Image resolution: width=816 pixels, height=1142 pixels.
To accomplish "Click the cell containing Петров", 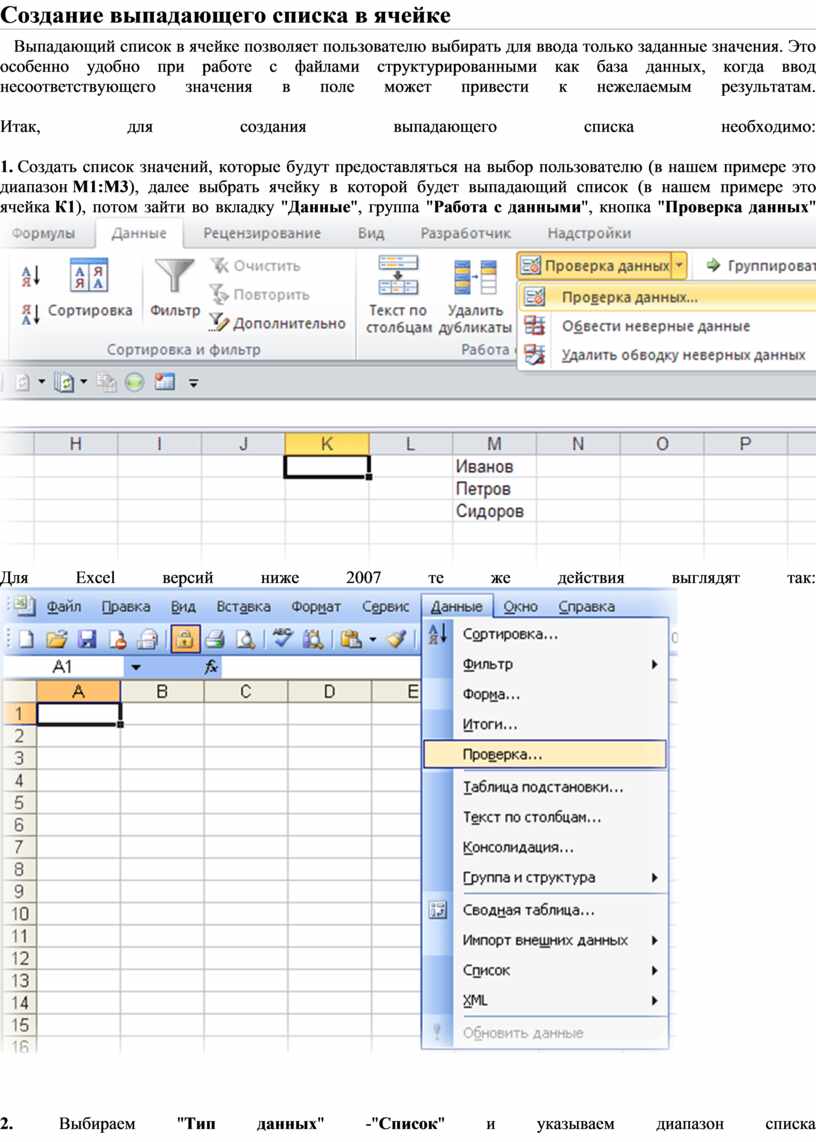I will pos(495,489).
